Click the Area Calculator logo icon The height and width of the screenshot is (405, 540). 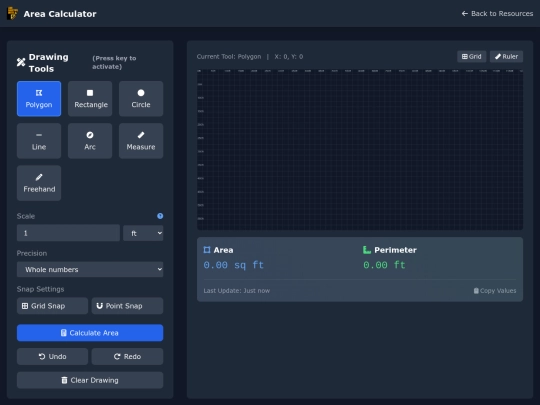[12, 13]
